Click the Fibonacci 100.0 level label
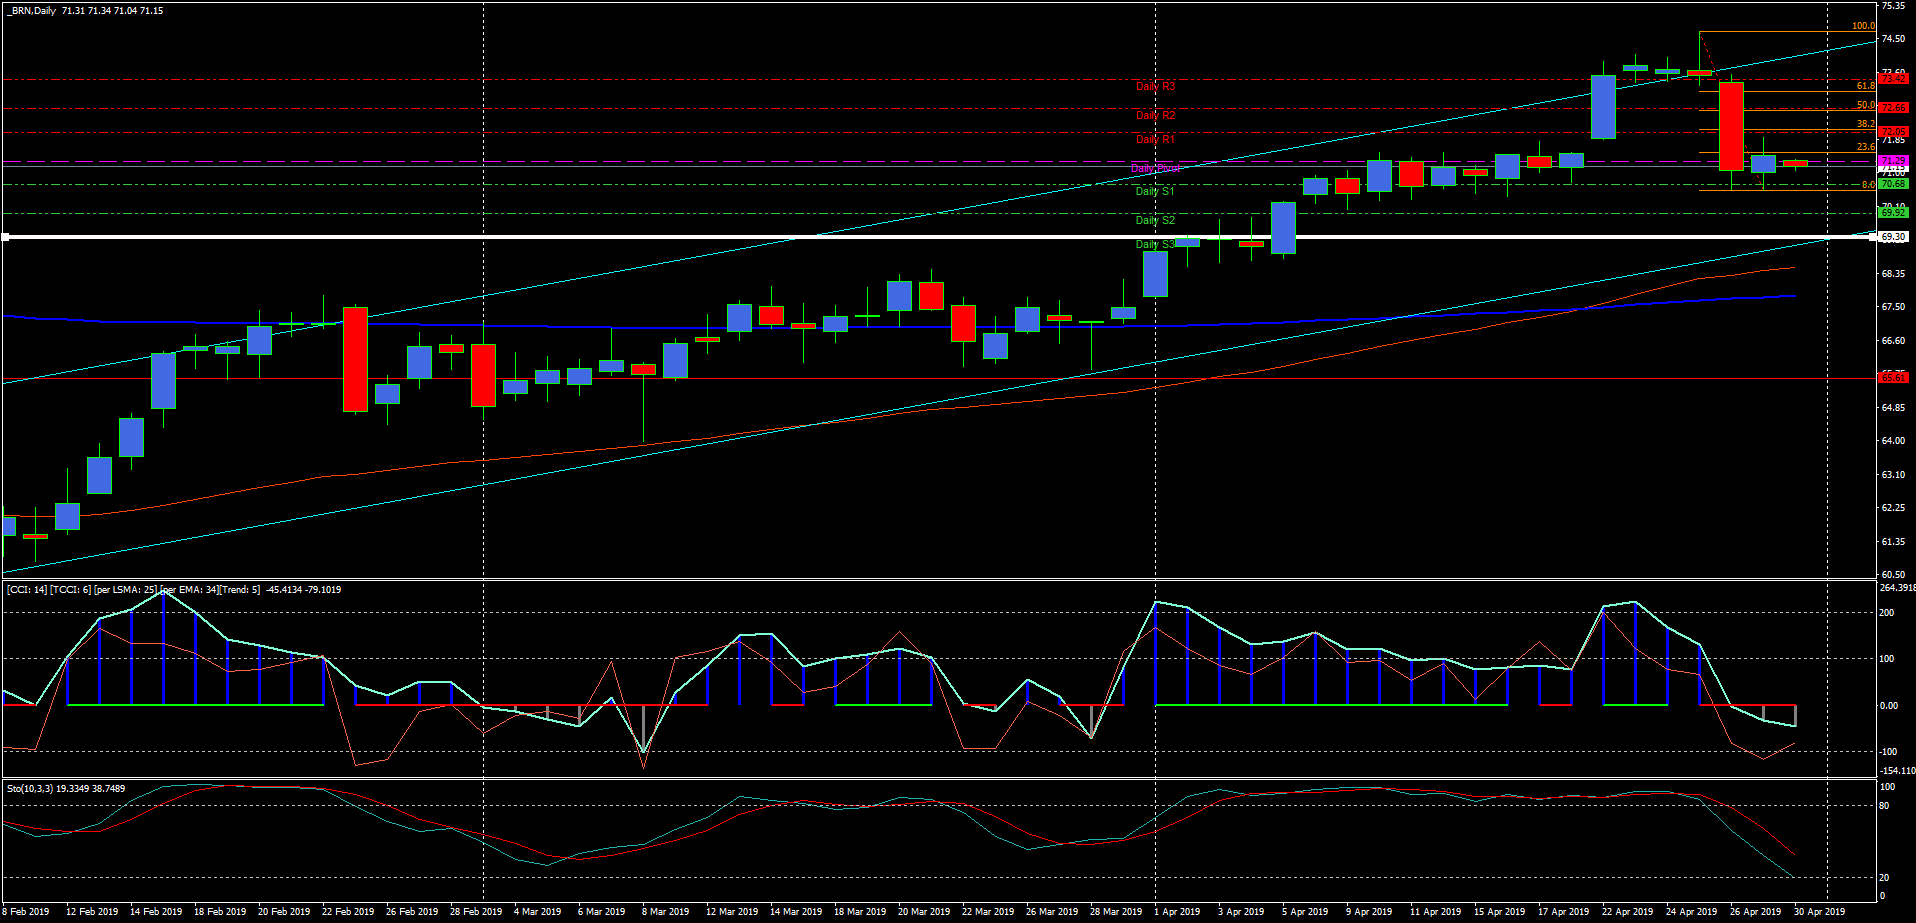 [x=1862, y=26]
